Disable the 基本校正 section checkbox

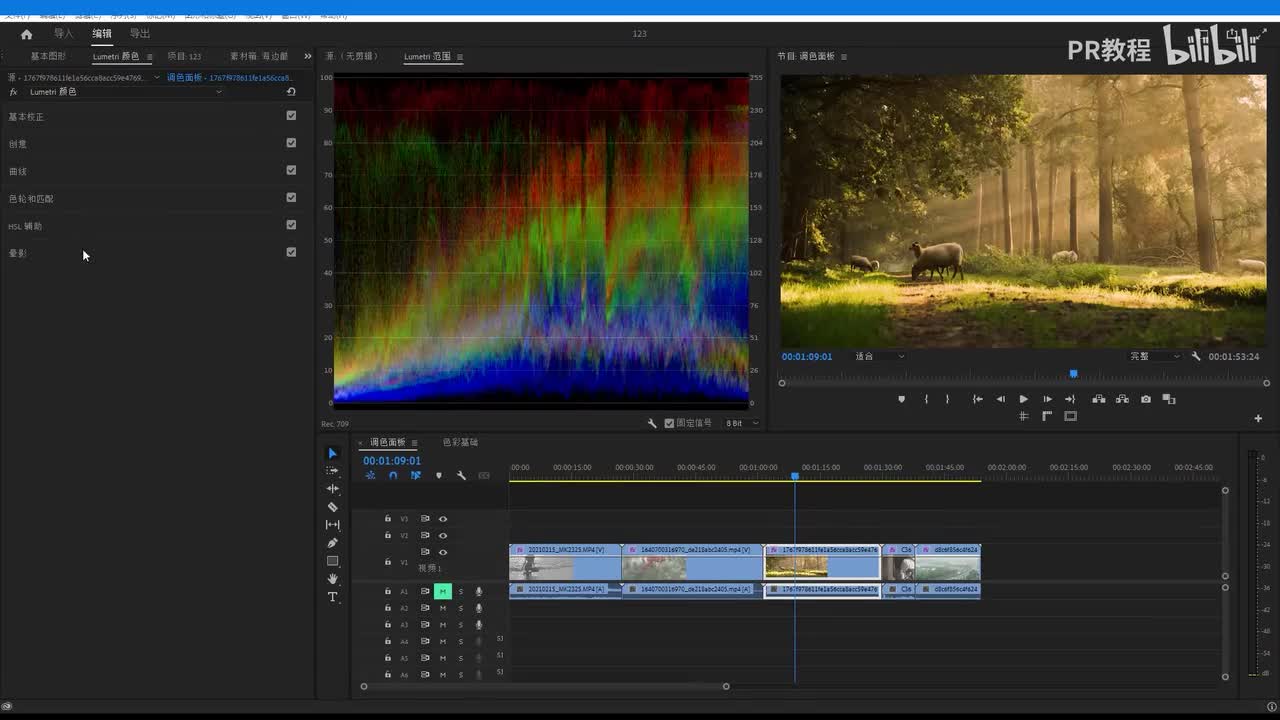(291, 116)
